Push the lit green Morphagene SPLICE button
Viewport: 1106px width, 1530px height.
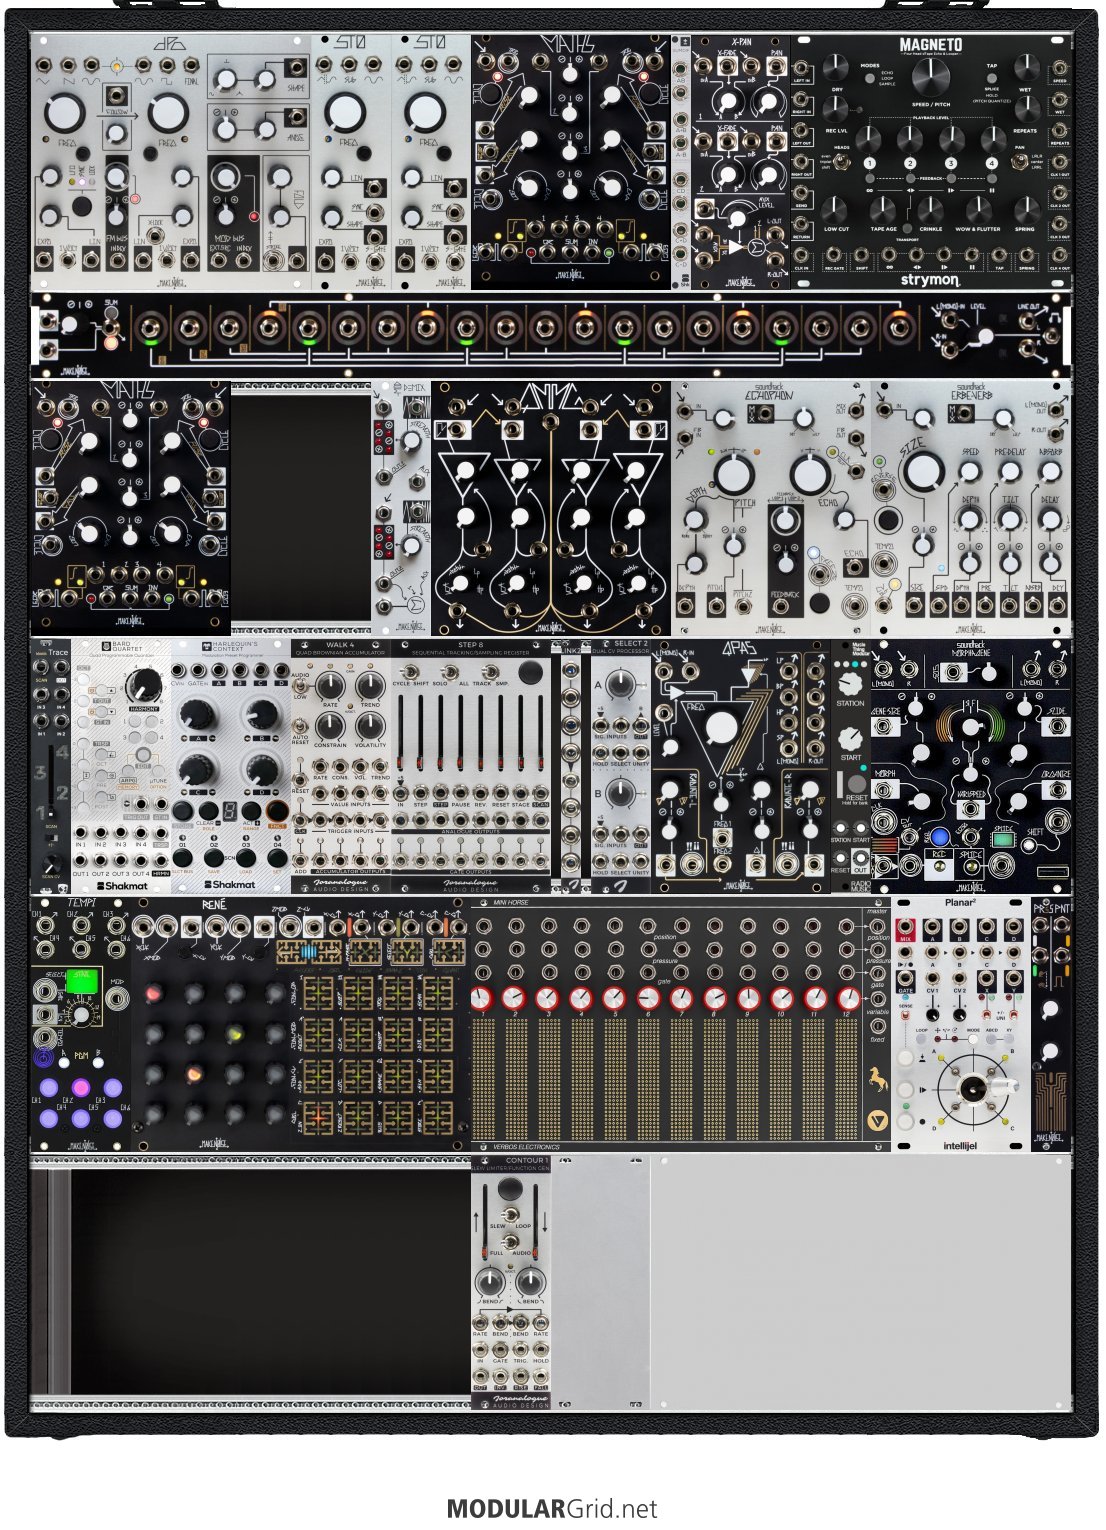coord(1002,840)
